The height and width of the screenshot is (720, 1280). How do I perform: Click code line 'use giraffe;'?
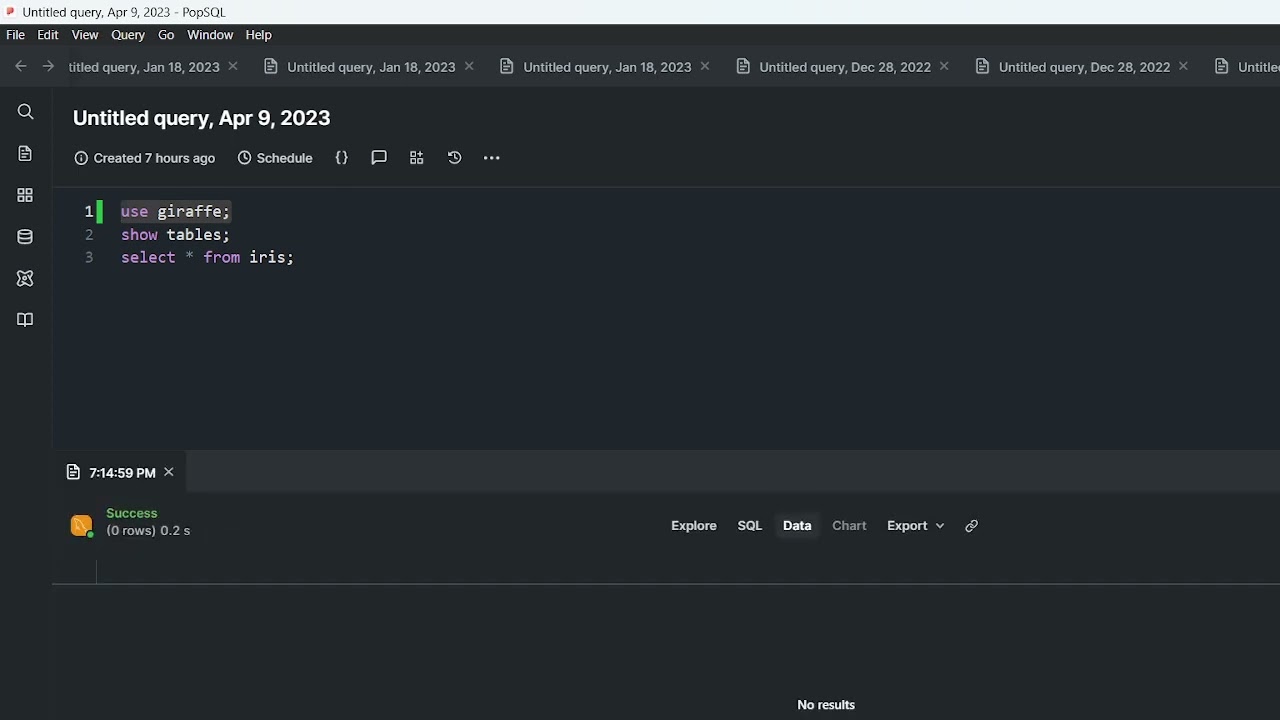pos(176,211)
